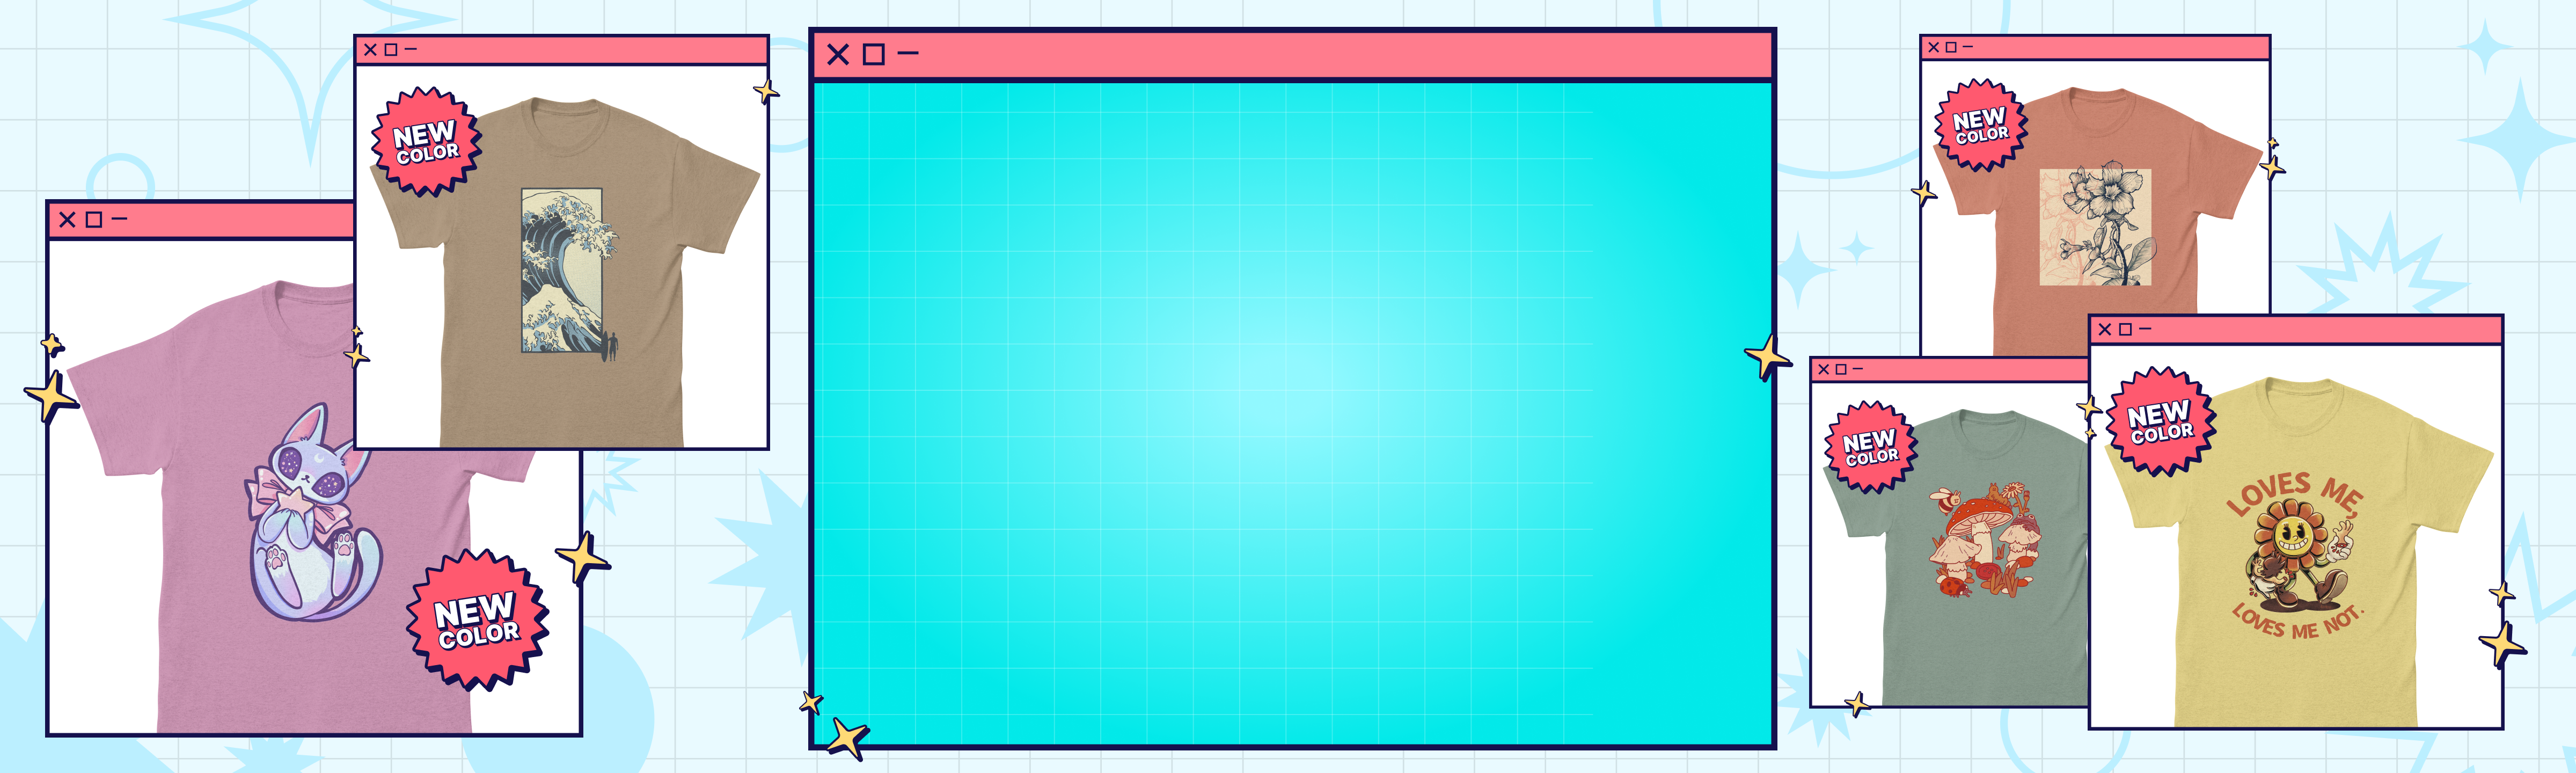Click the square icon on the botanical shirt window
Image resolution: width=2576 pixels, height=773 pixels.
click(x=1950, y=48)
